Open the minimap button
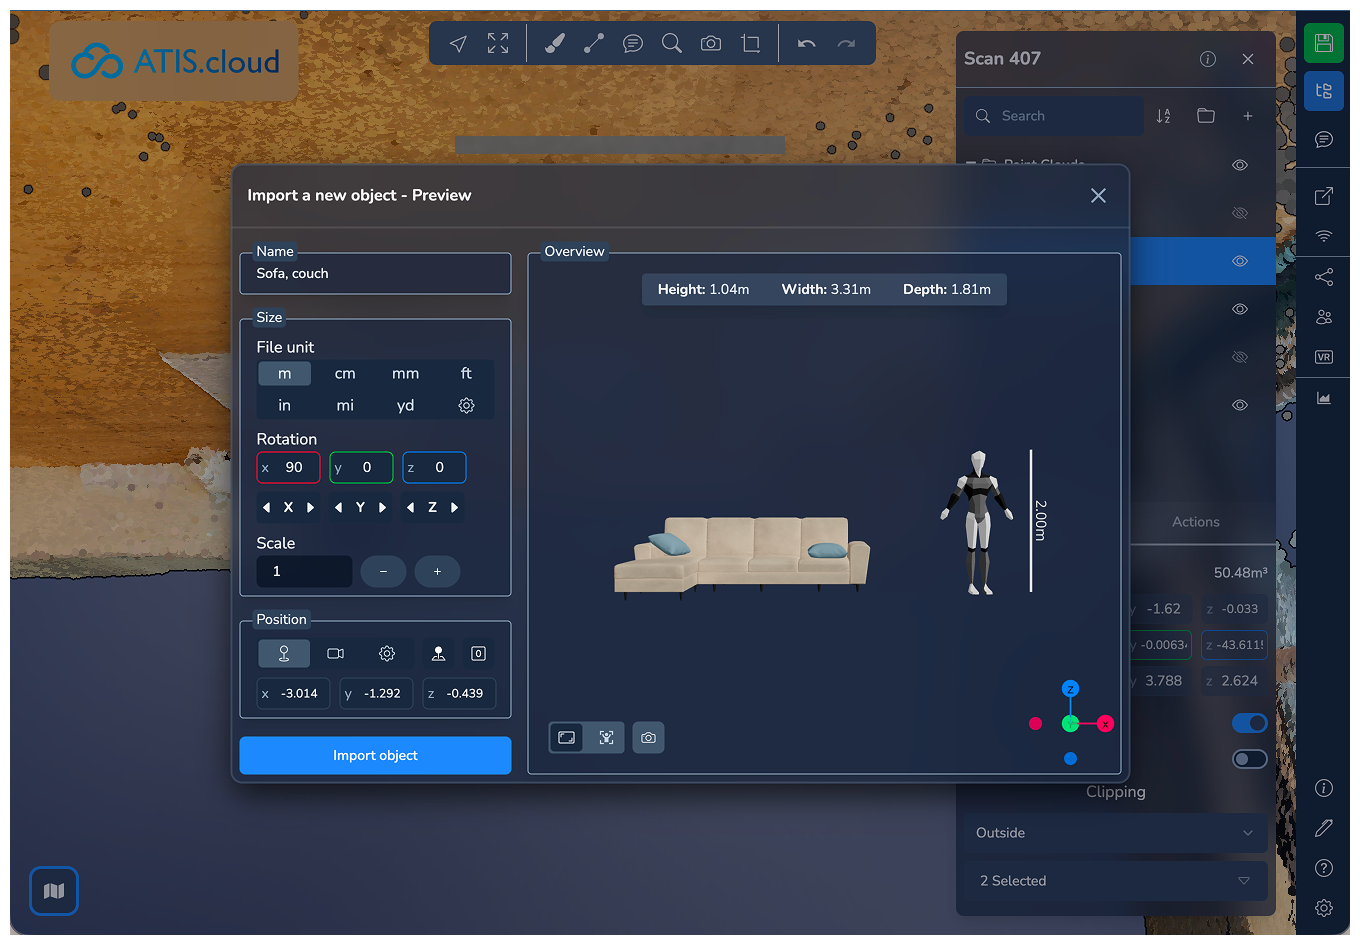 54,890
